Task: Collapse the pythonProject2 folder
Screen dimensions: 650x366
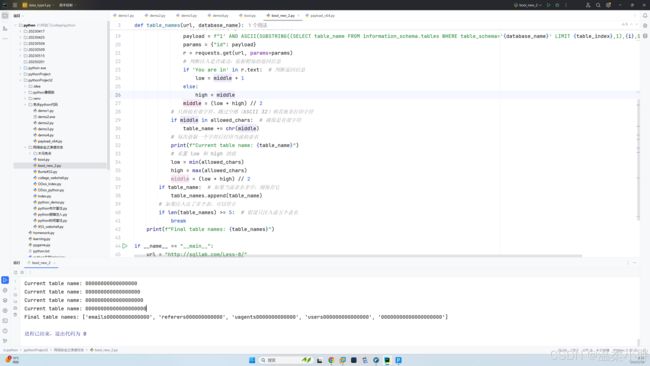Action: [21, 80]
